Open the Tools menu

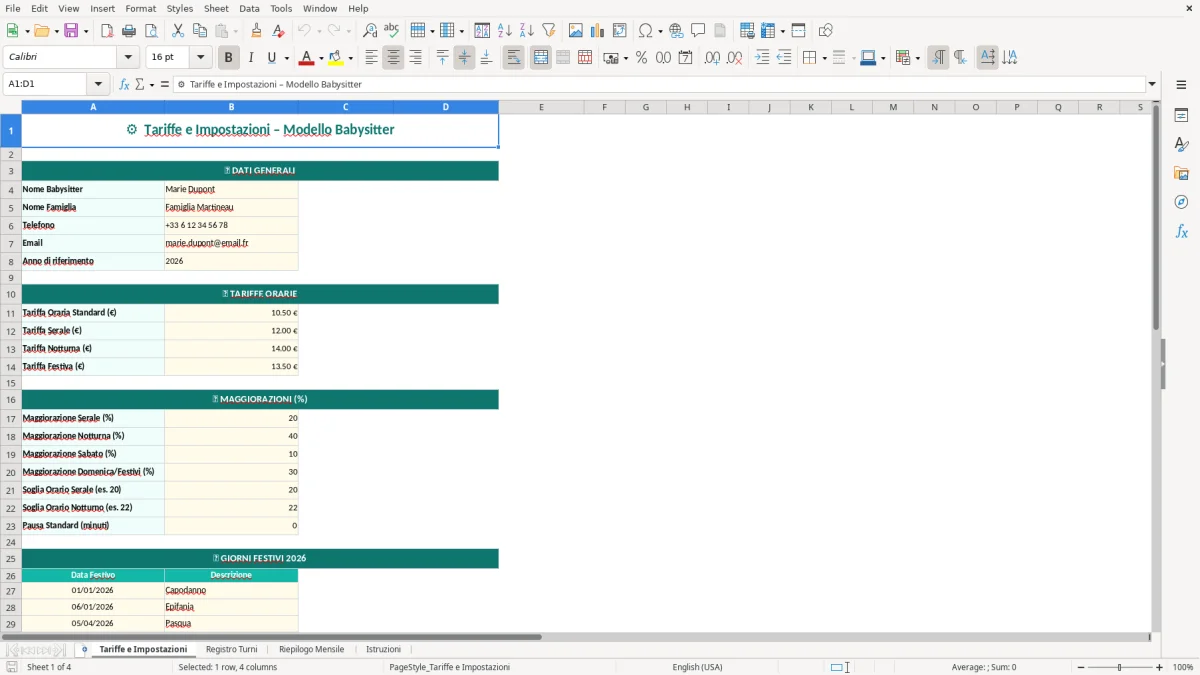tap(281, 8)
